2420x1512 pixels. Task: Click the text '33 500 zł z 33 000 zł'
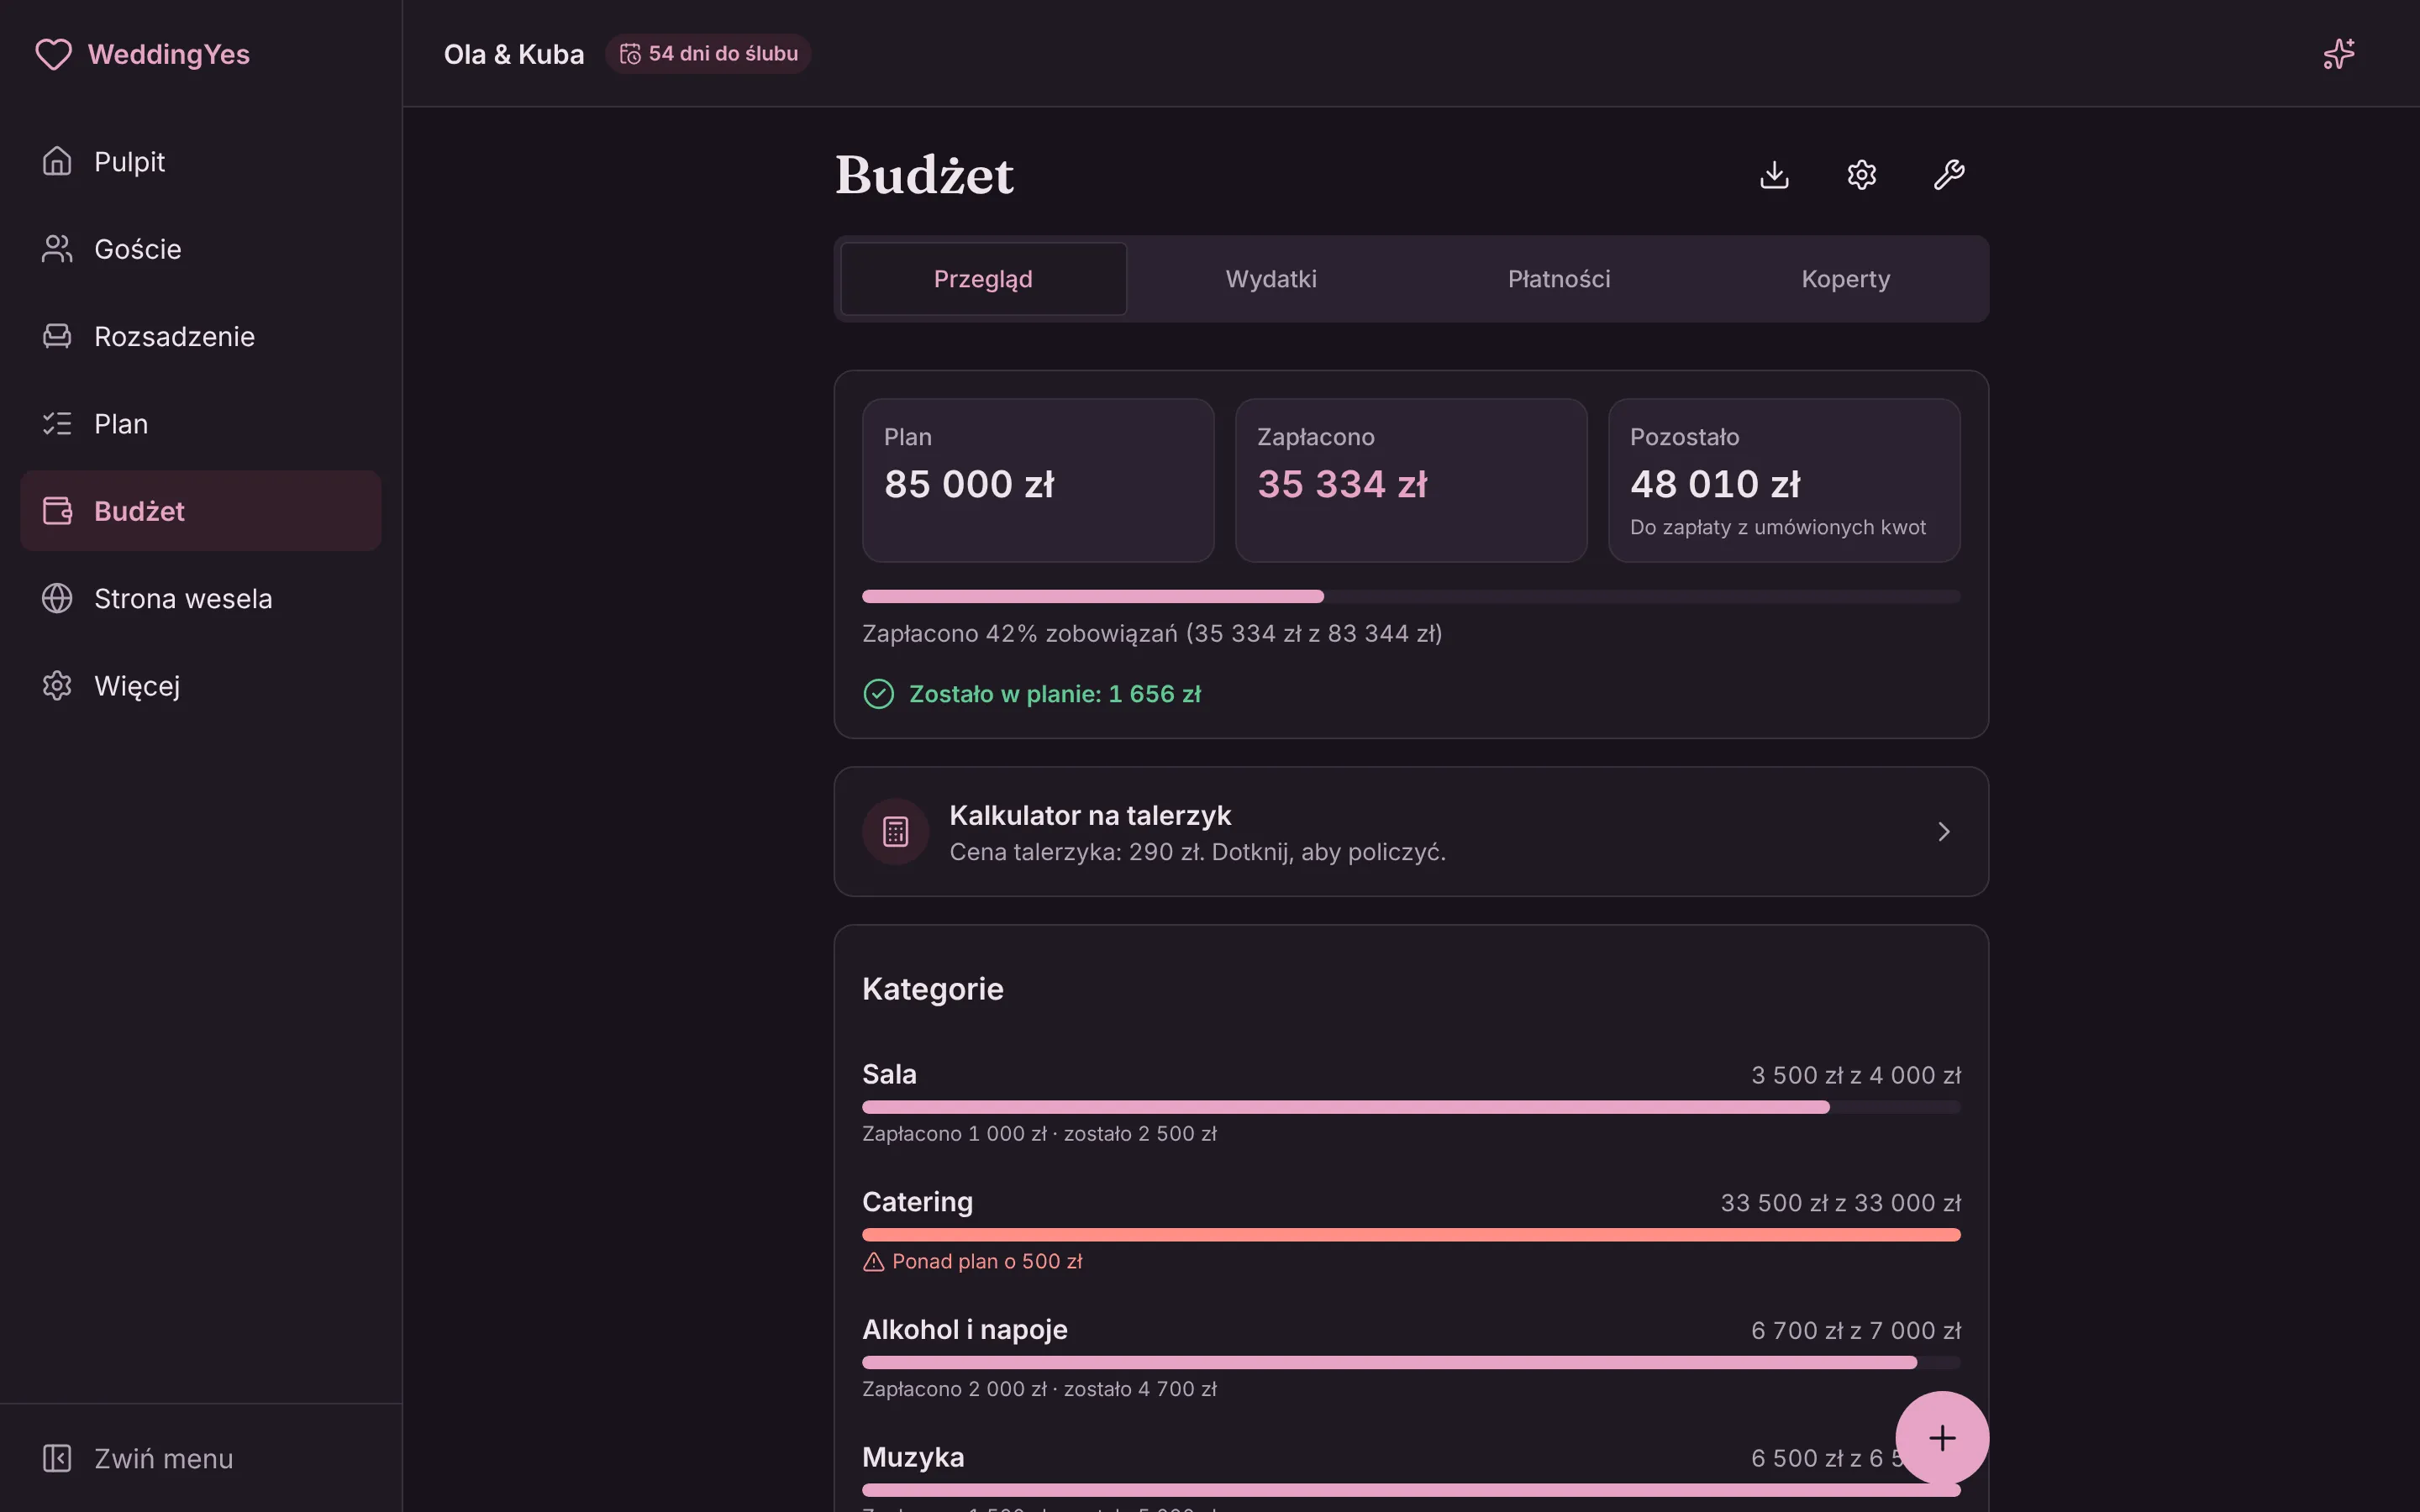pyautogui.click(x=1840, y=1202)
